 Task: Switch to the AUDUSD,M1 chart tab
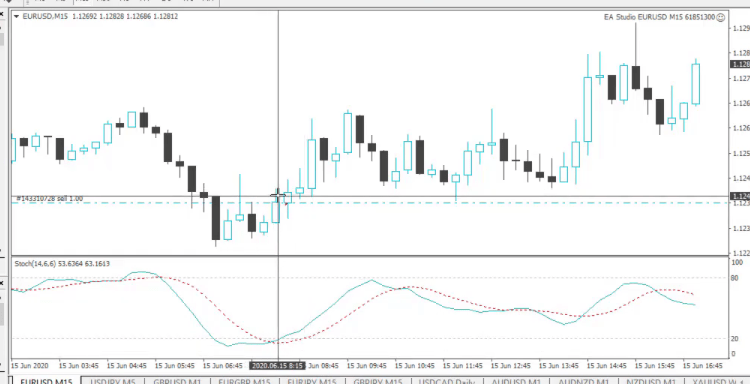point(516,382)
